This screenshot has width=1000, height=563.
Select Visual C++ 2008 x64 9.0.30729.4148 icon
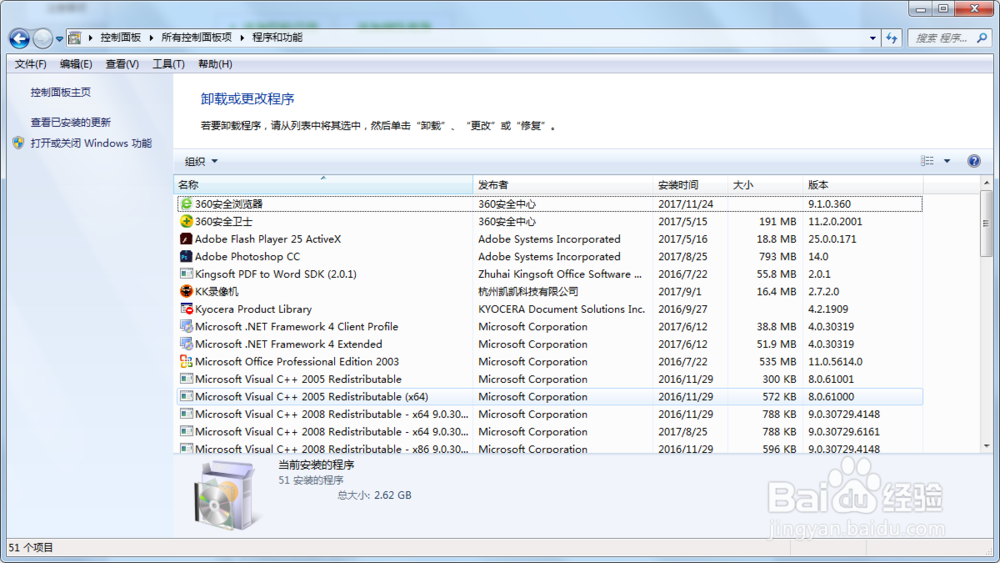186,414
